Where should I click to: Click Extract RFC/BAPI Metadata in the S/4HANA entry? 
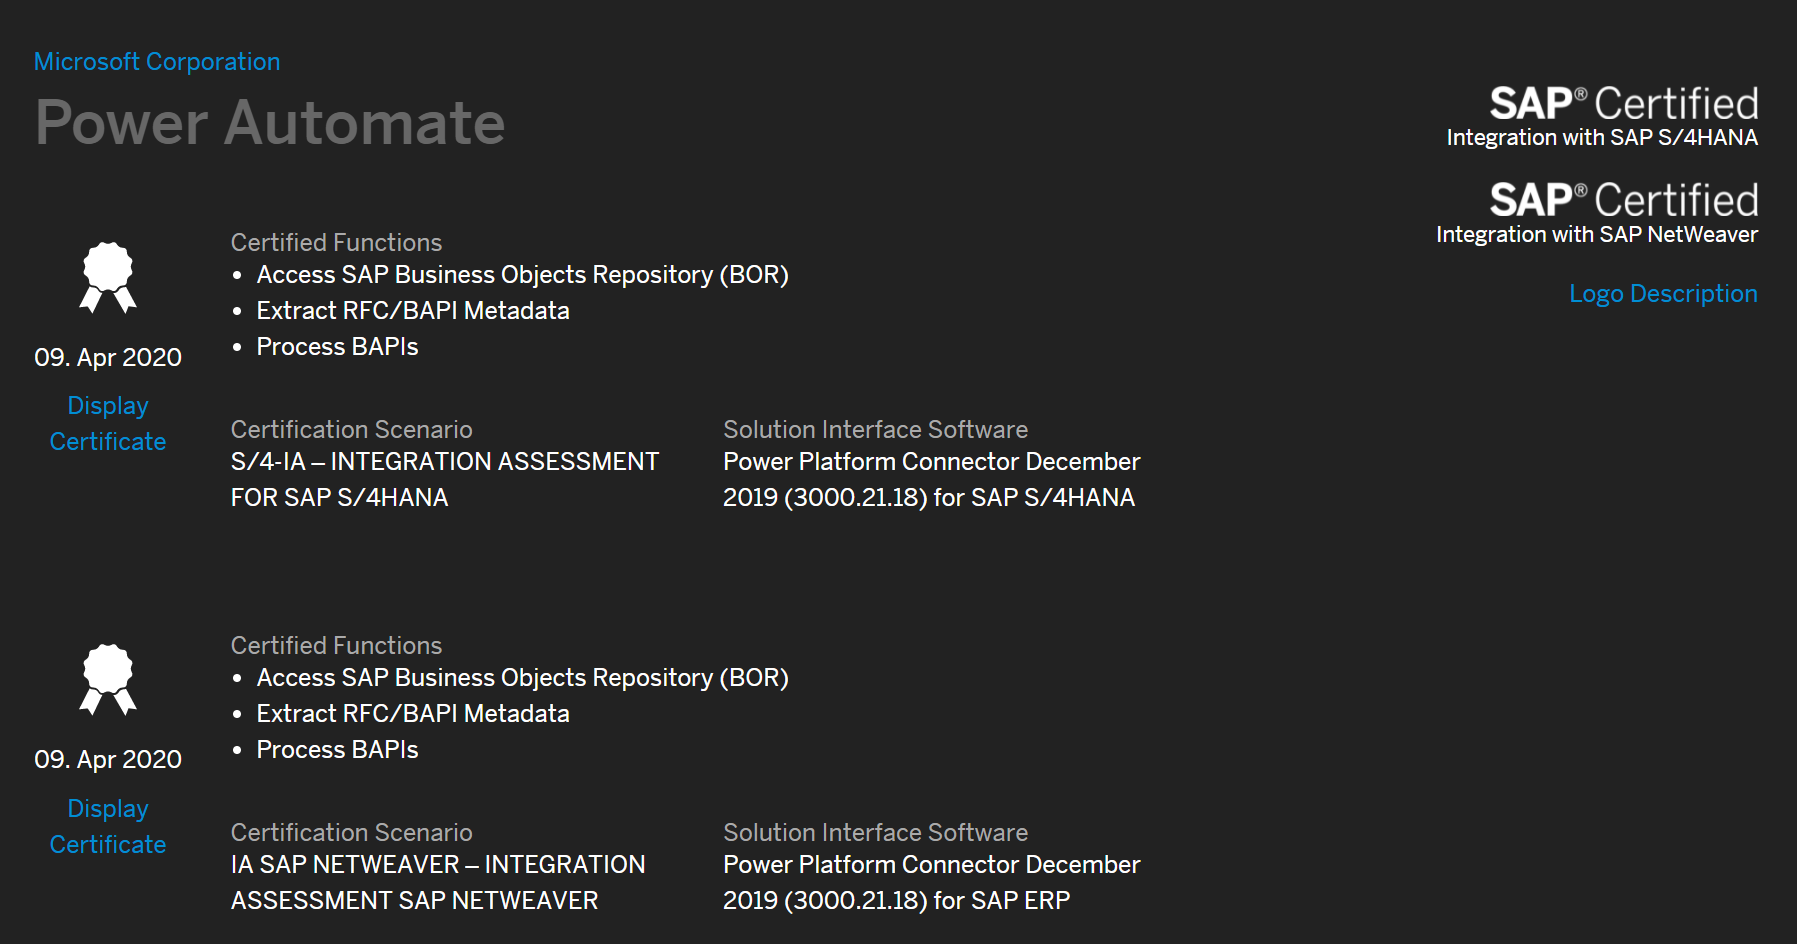tap(413, 311)
